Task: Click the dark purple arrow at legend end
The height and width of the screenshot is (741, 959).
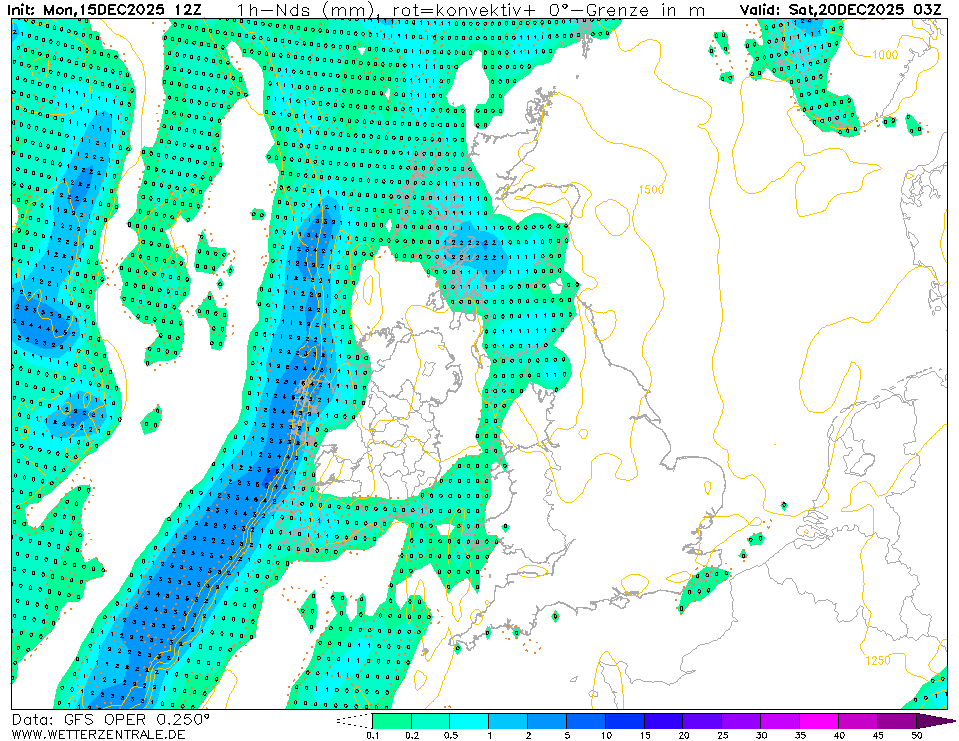Action: pyautogui.click(x=936, y=720)
